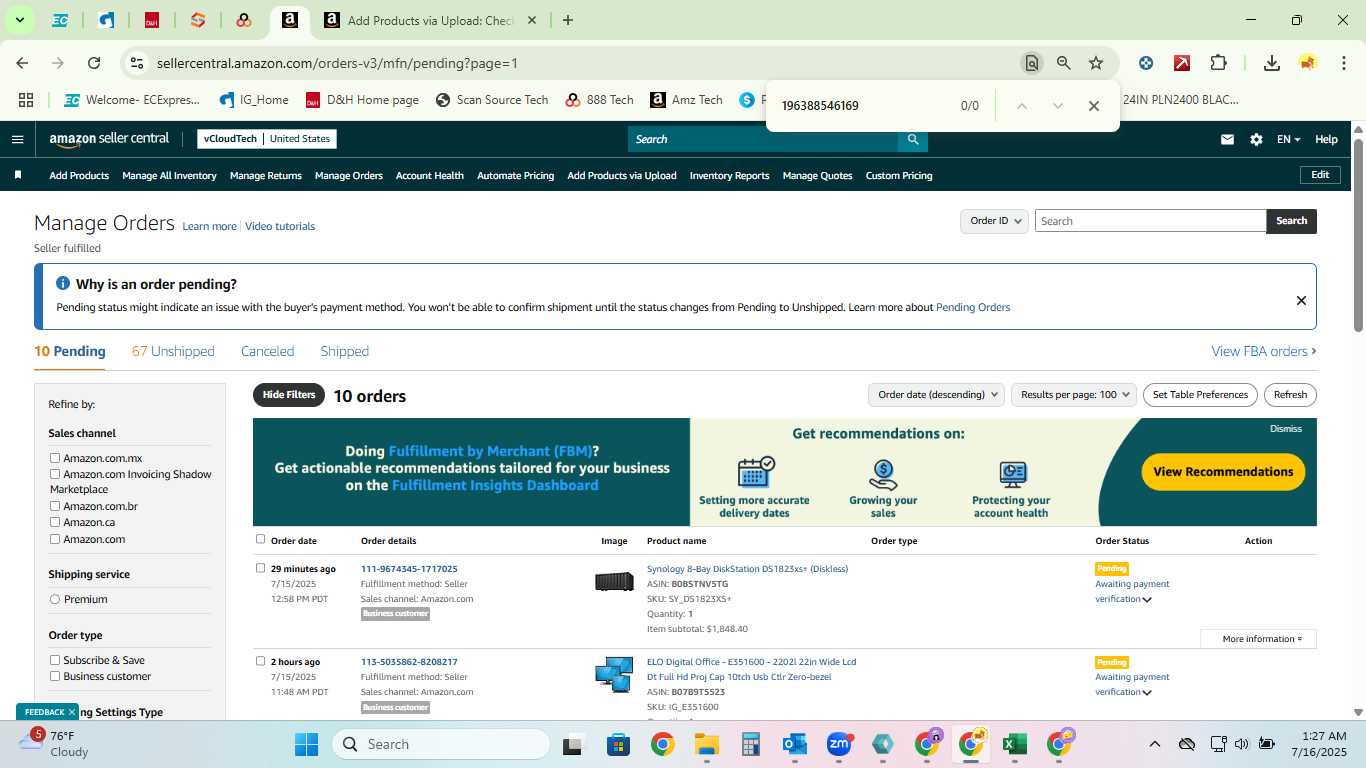
Task: Open the View FBA orders link
Action: click(x=1263, y=351)
